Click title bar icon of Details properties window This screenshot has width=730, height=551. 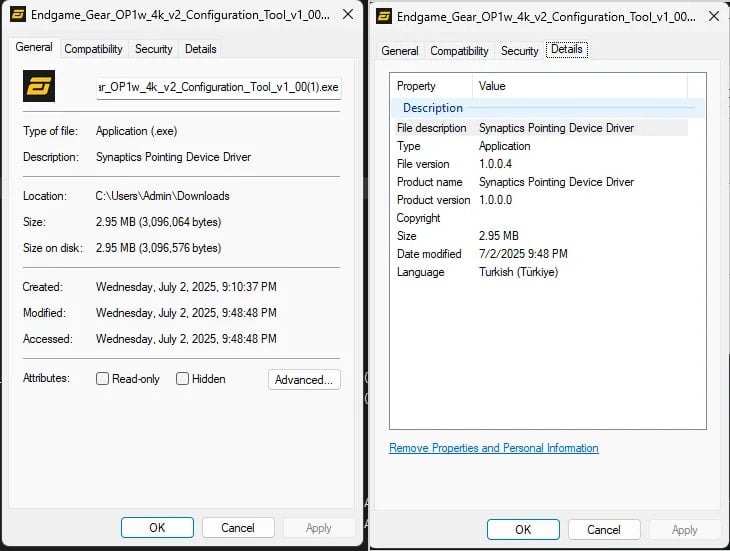[x=382, y=17]
